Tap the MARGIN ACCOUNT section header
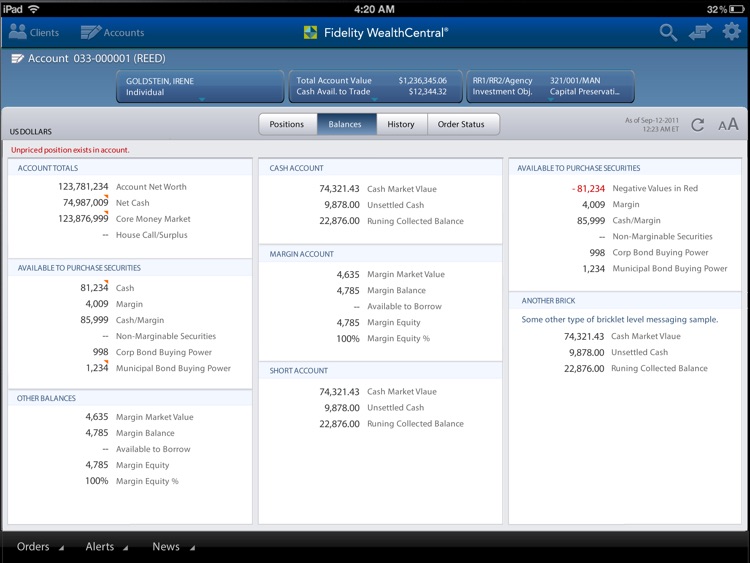The image size is (750, 563). tap(301, 254)
